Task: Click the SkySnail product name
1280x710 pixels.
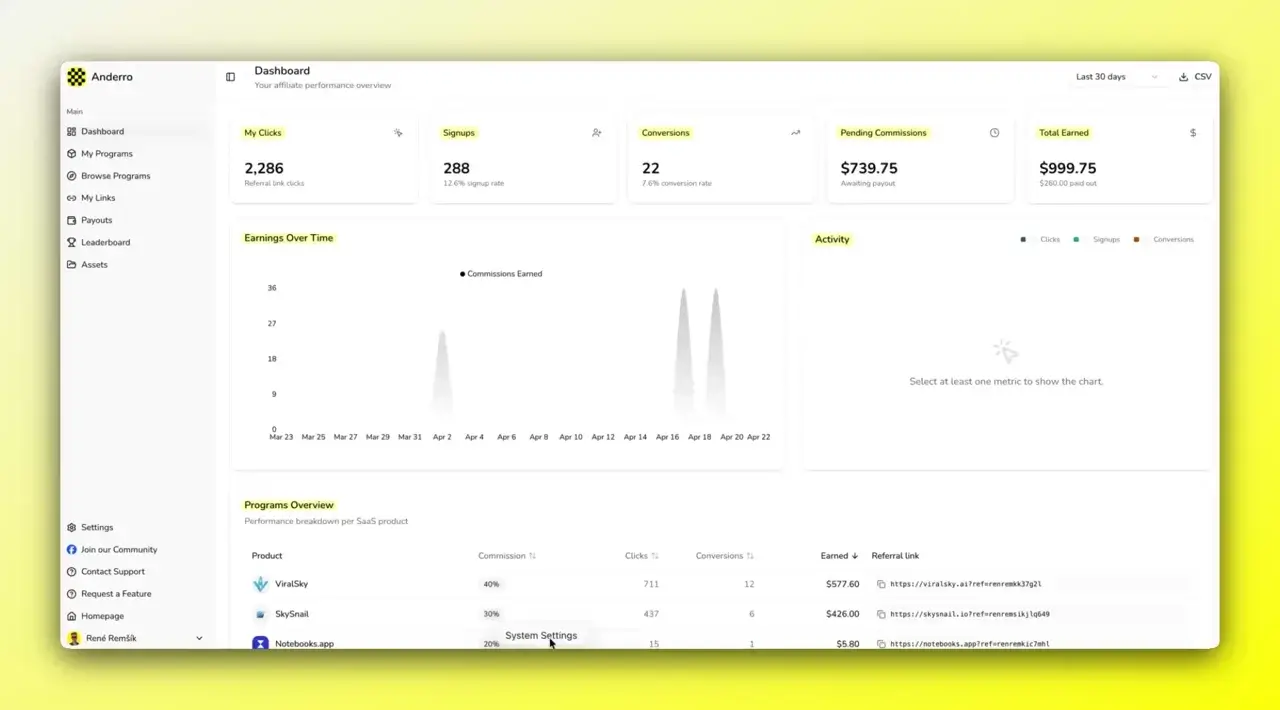Action: (x=292, y=614)
